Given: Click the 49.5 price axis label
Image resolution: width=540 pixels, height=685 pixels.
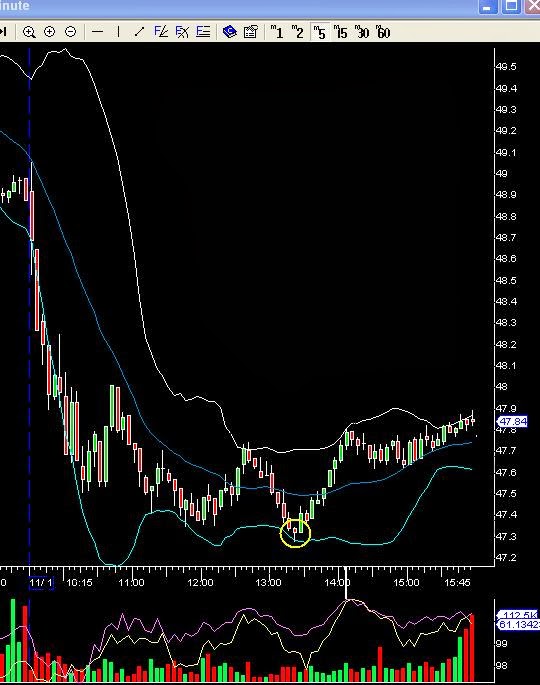Looking at the screenshot, I should pyautogui.click(x=506, y=66).
